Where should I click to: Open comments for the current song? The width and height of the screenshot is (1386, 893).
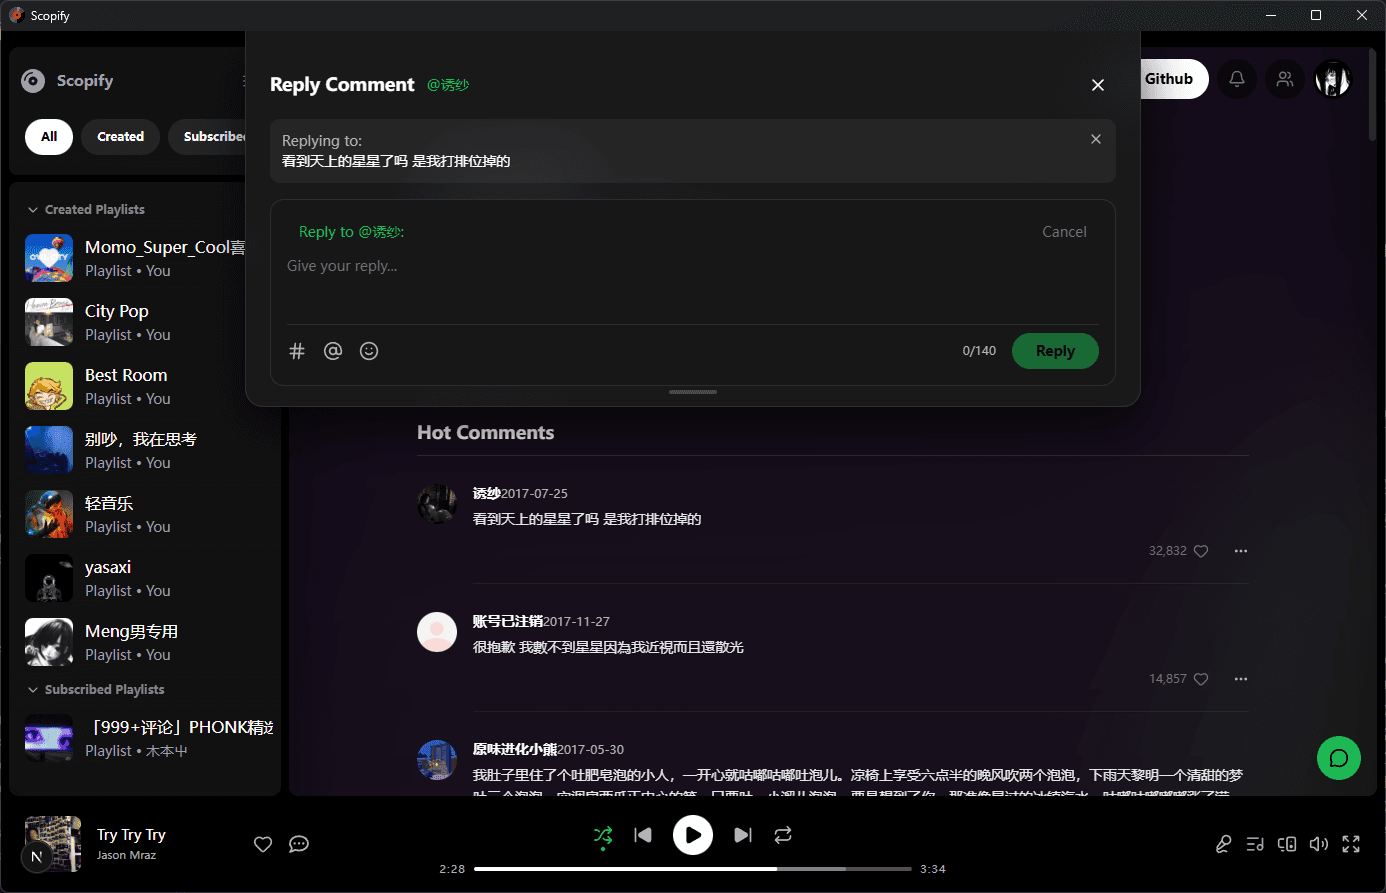pos(299,844)
